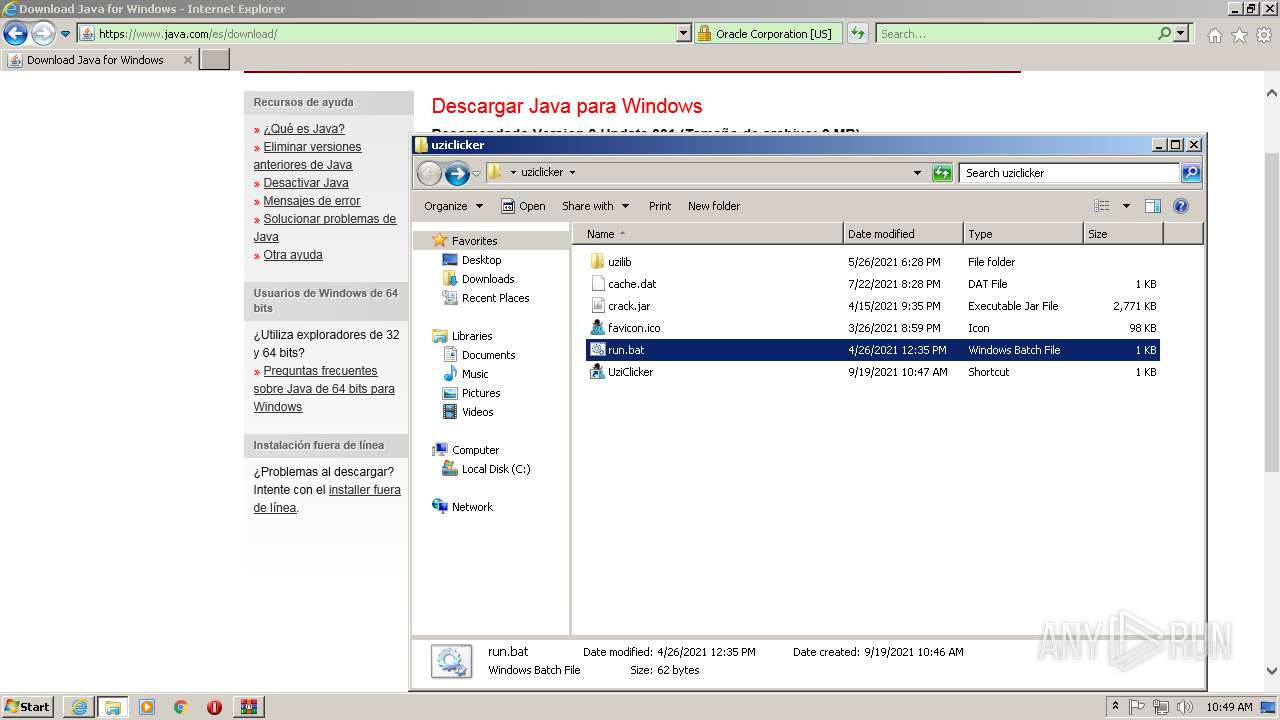1280x720 pixels.
Task: Expand the uziclicker breadcrumb arrow
Action: (572, 173)
